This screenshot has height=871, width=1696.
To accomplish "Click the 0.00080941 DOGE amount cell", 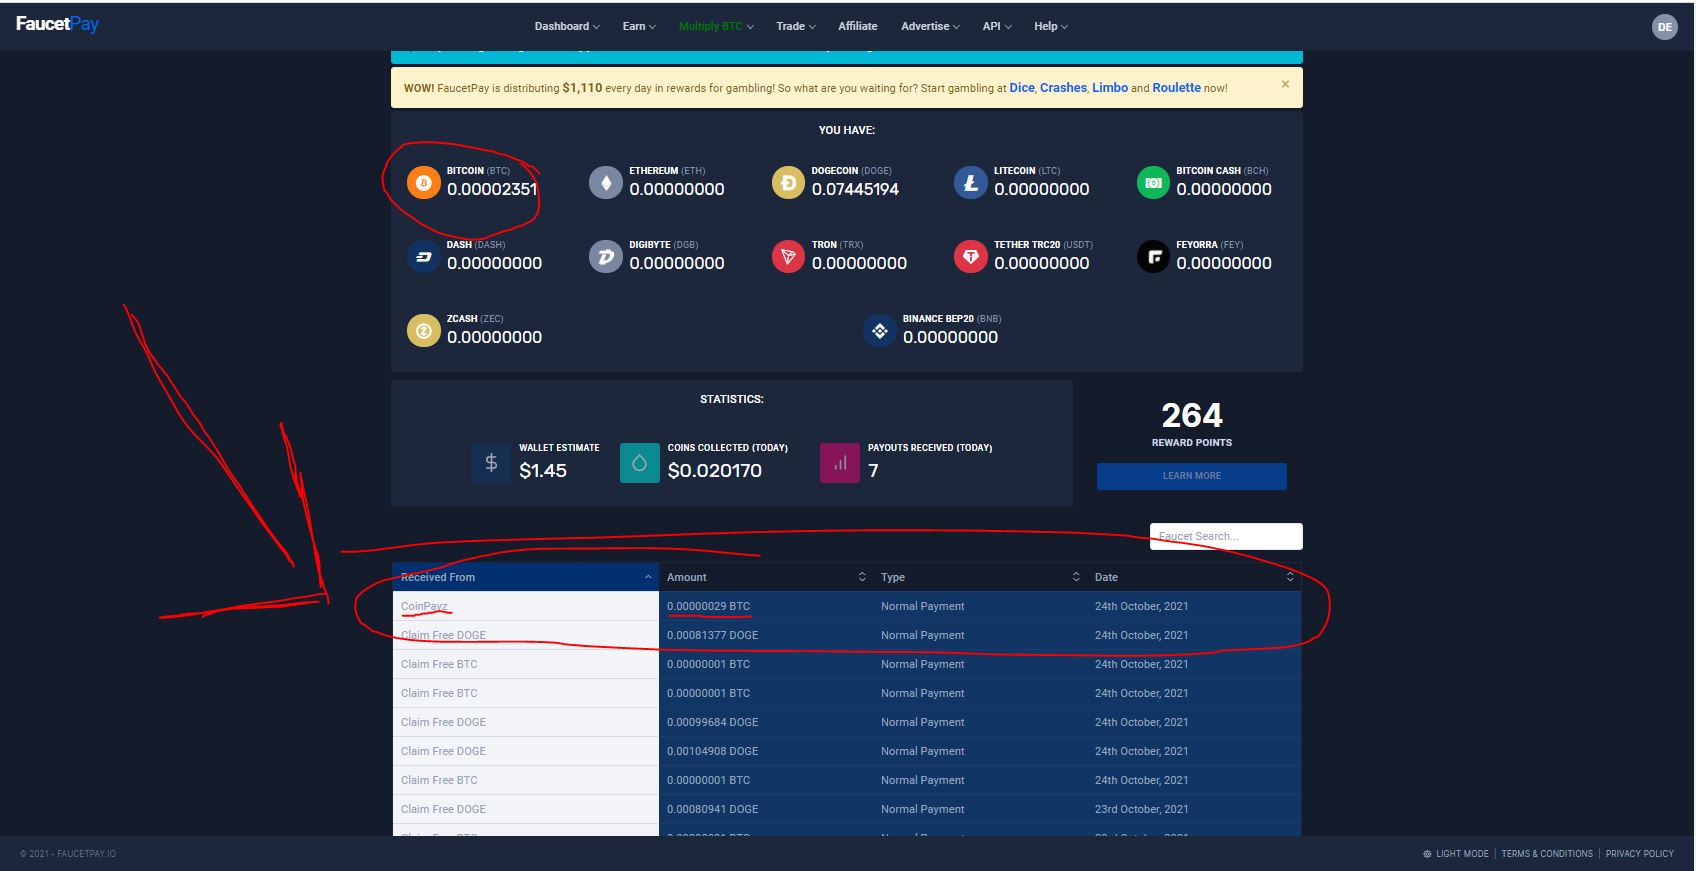I will tap(766, 809).
